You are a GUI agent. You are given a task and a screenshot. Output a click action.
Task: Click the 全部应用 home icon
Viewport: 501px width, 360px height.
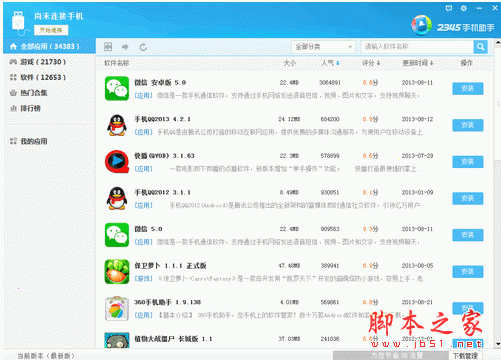[x=13, y=46]
